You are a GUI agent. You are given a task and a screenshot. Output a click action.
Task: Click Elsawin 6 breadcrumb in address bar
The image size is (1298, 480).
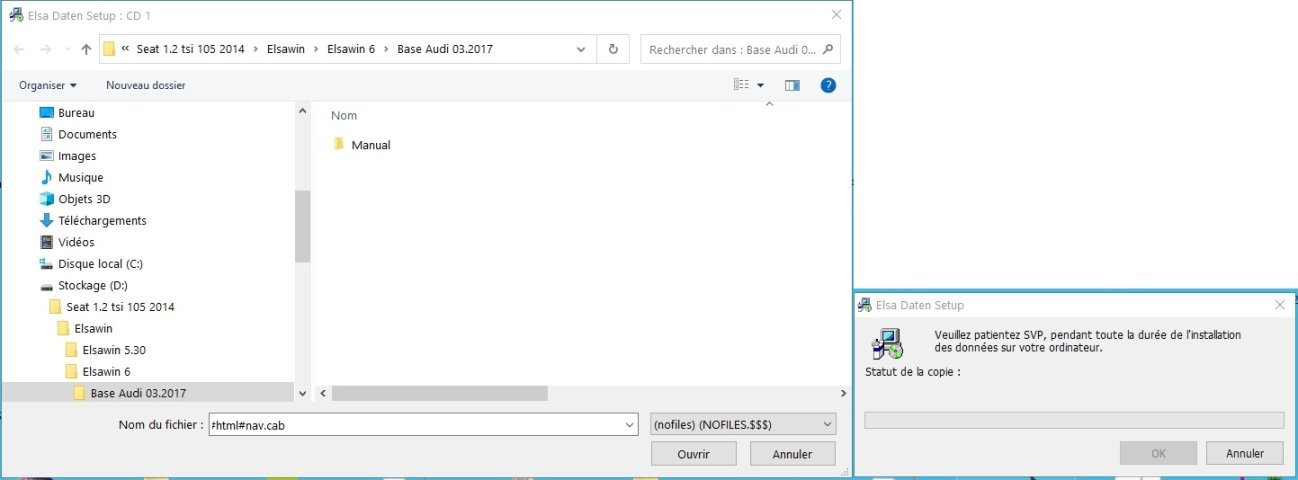351,49
